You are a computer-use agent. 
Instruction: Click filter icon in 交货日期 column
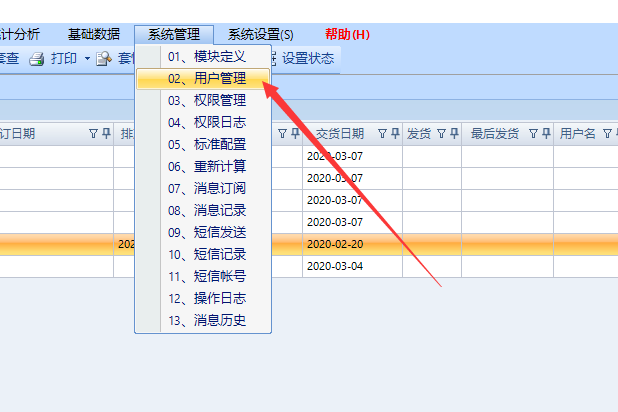coord(381,133)
